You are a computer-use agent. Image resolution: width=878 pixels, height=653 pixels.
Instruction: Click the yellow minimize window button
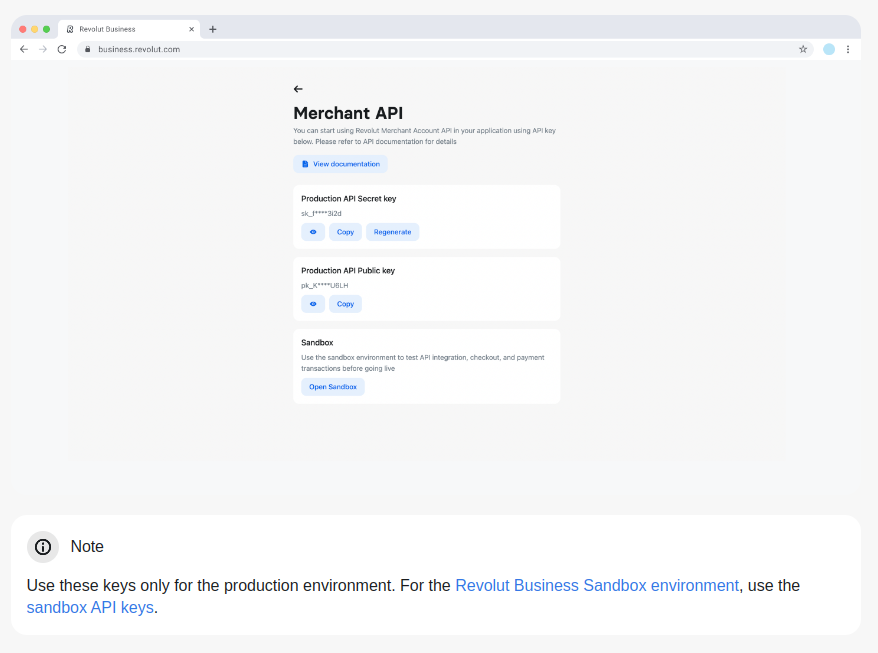pyautogui.click(x=35, y=29)
